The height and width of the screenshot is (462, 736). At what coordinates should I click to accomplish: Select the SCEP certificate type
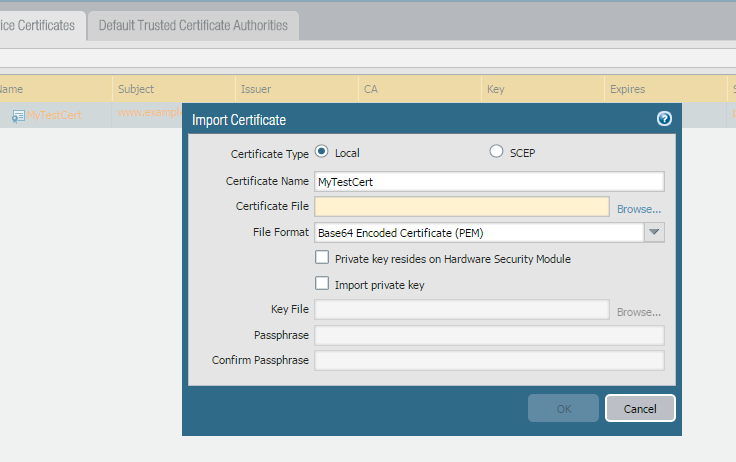click(496, 152)
